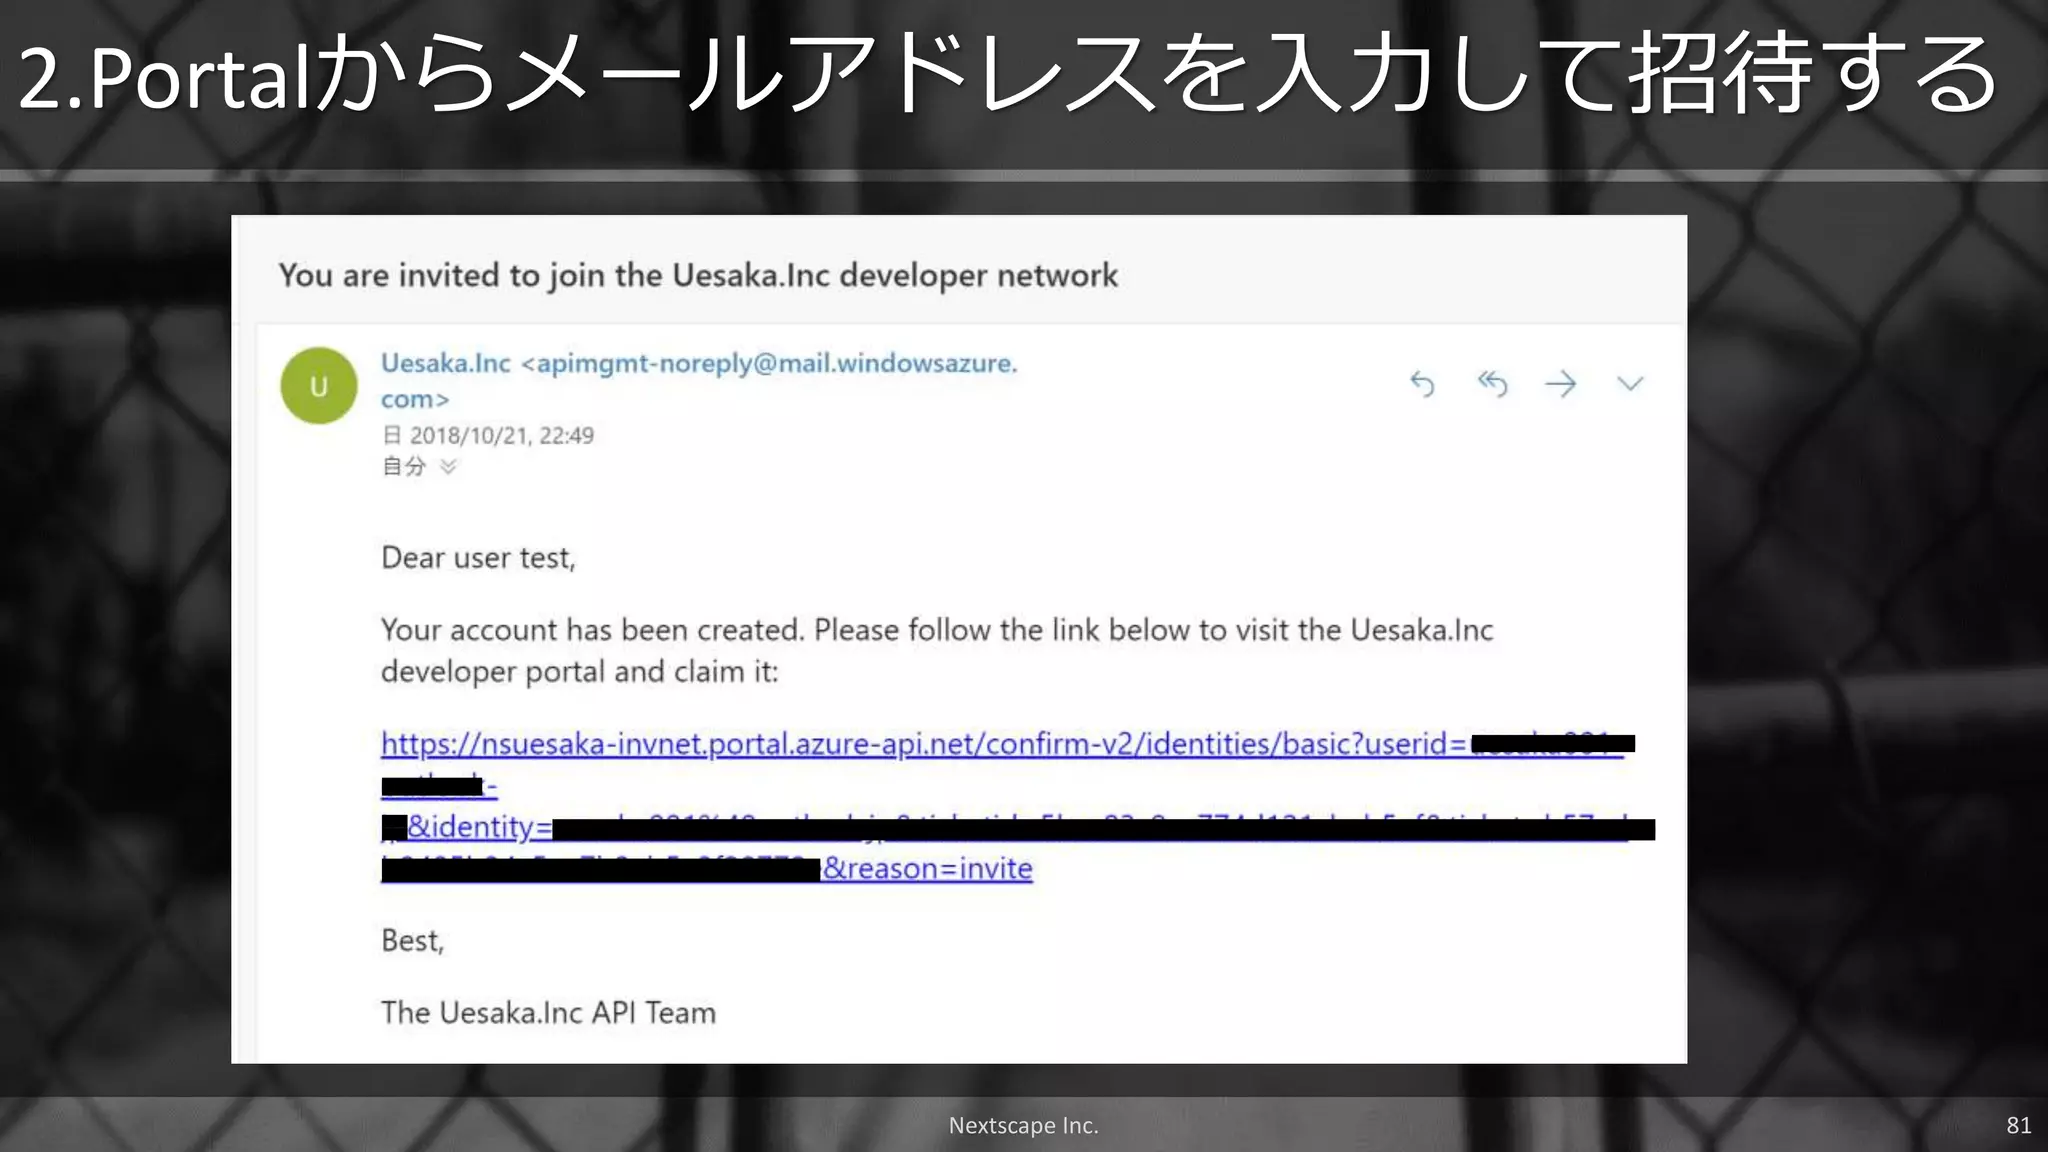Click the Uesaka.Inc sender address
The height and width of the screenshot is (1152, 2048).
699,381
